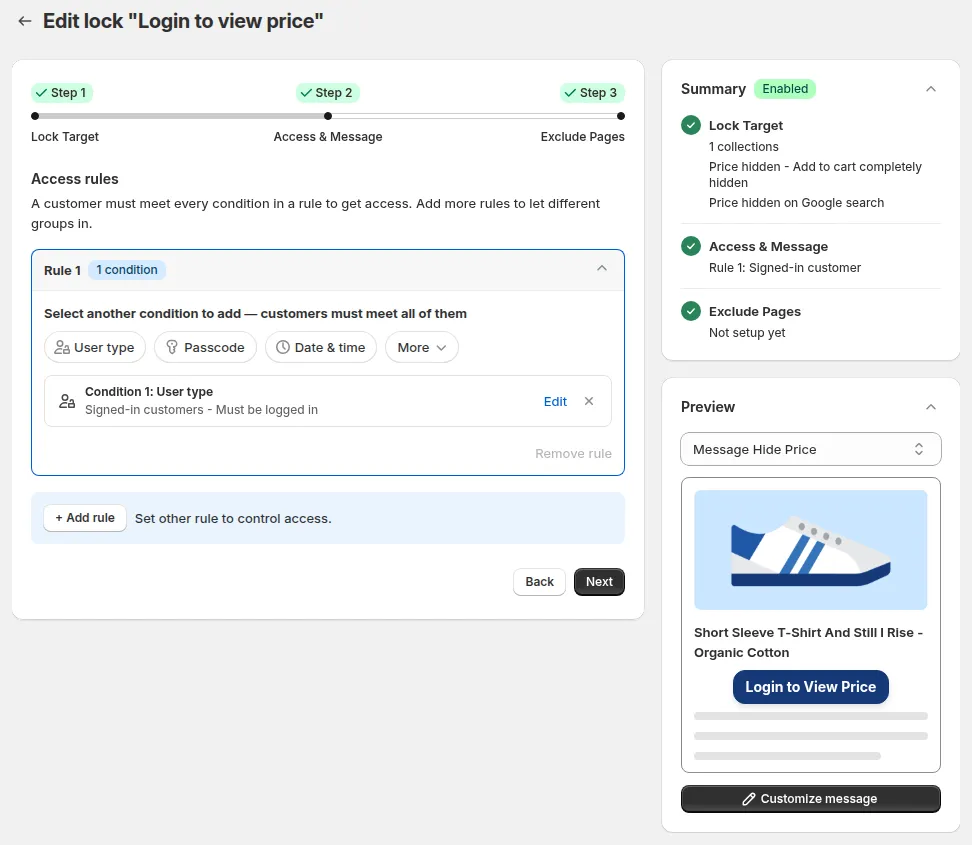This screenshot has height=845, width=972.
Task: Click the 'Condition 1: User type' label
Action: tap(149, 391)
